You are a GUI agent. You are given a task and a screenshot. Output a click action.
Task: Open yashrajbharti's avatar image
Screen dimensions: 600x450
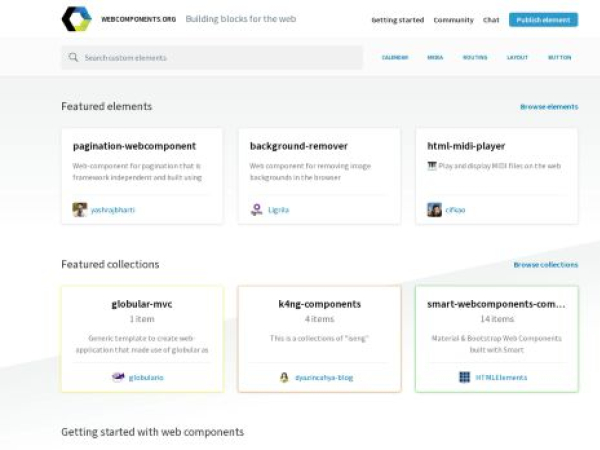point(80,210)
